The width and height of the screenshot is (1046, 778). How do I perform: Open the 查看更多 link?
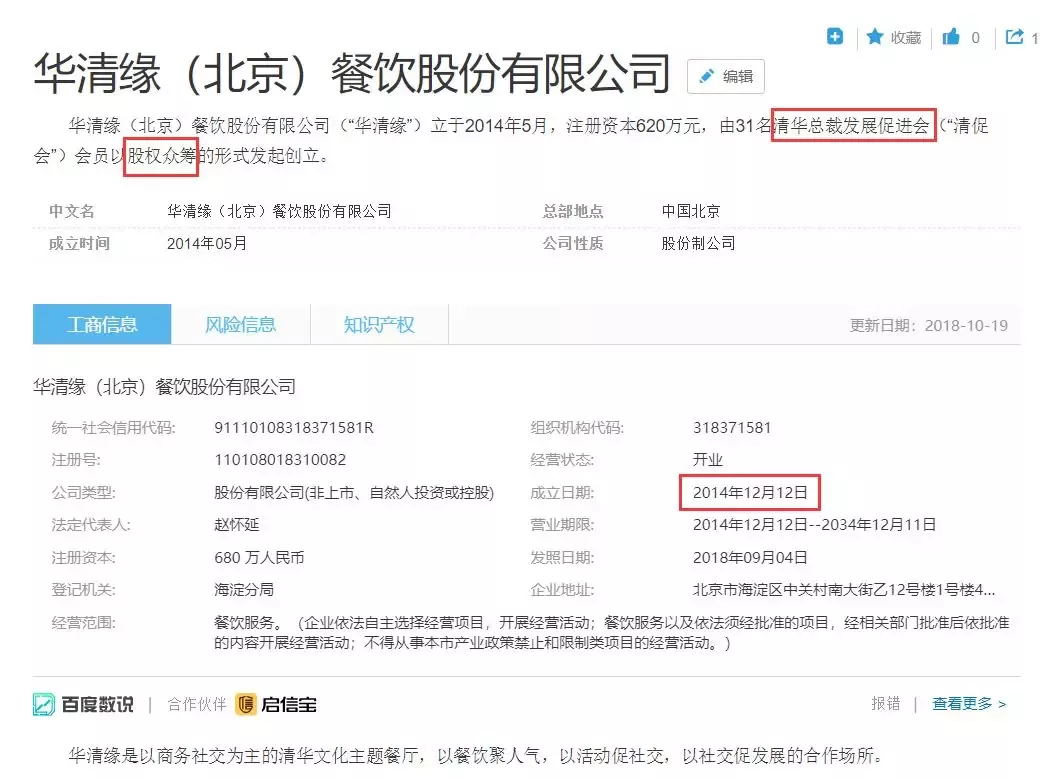(964, 704)
